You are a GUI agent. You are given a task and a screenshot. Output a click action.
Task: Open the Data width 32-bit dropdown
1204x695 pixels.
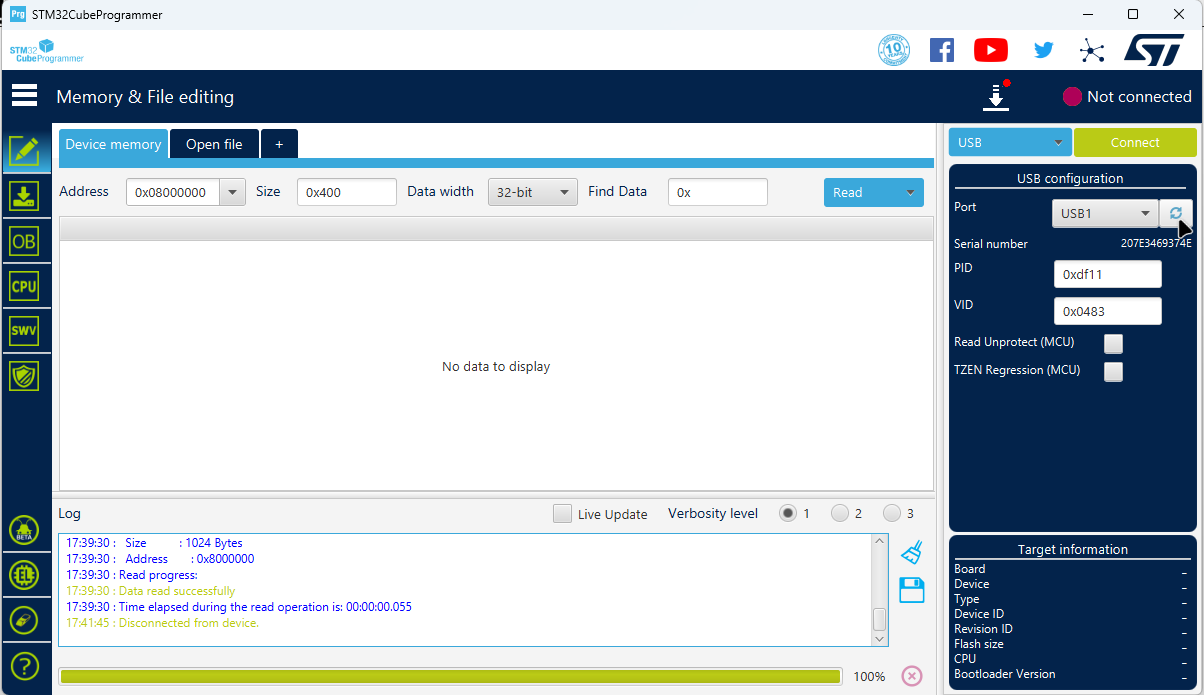(x=532, y=192)
